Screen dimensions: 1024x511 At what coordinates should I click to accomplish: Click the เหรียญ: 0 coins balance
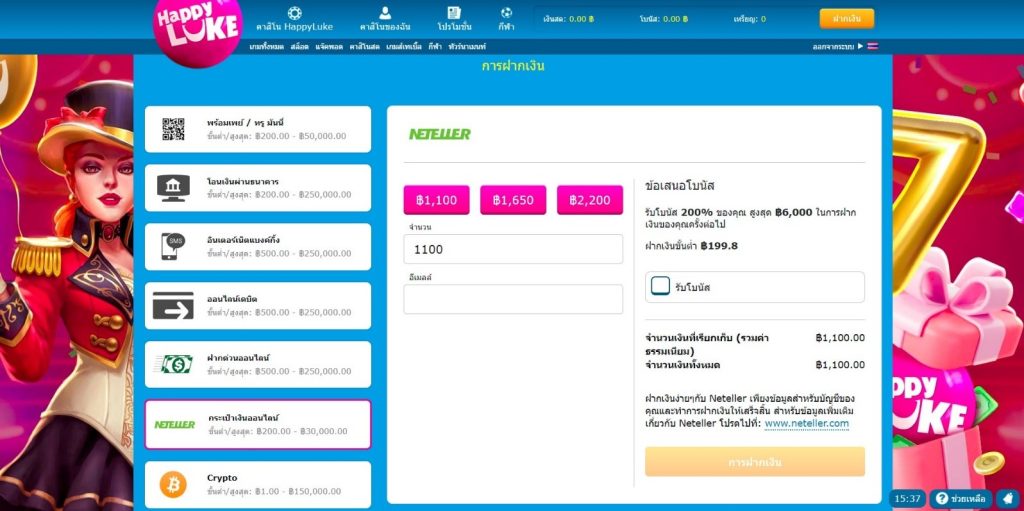coord(750,19)
